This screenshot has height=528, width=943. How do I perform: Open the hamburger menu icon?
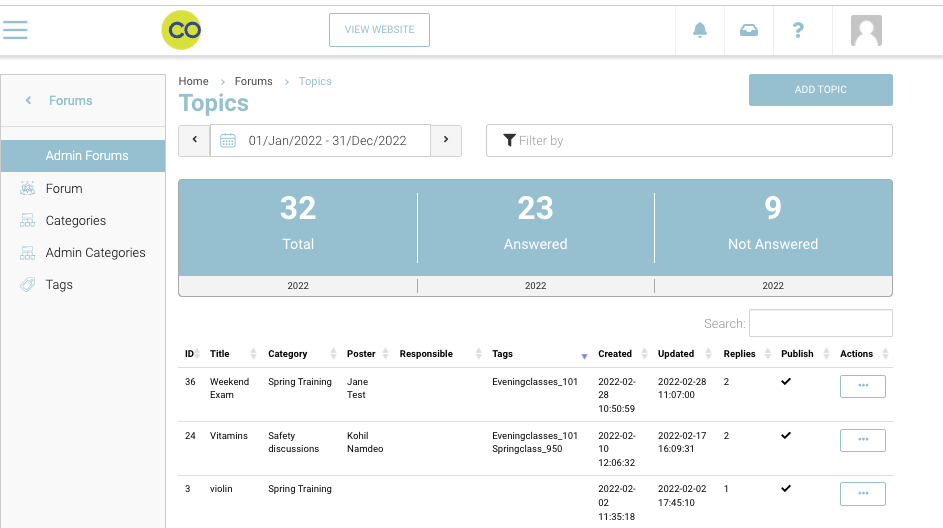15,29
